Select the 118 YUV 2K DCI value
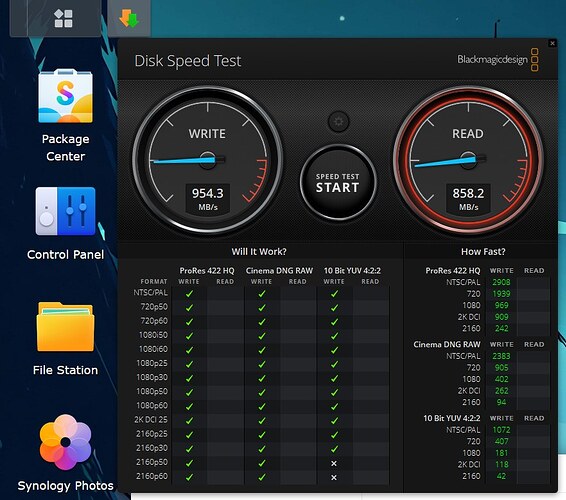 click(x=502, y=464)
